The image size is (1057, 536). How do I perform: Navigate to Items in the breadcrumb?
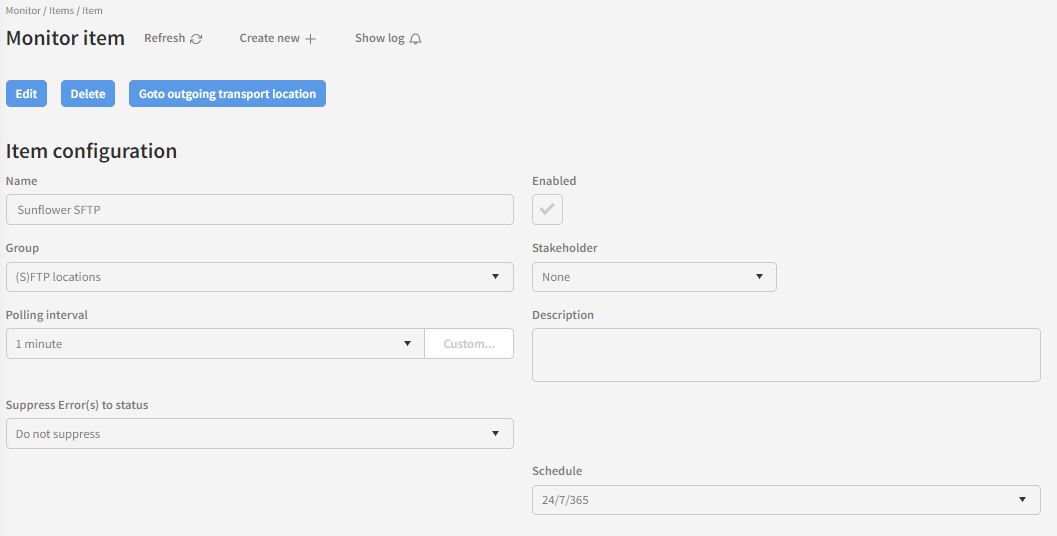click(x=60, y=10)
